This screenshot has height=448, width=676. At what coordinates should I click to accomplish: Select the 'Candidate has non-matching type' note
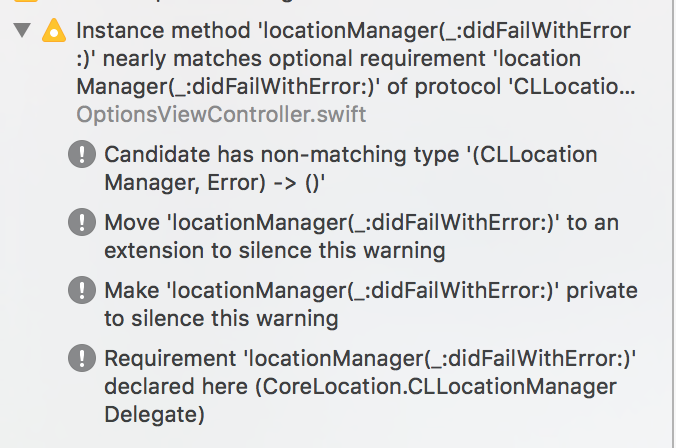pos(351,169)
